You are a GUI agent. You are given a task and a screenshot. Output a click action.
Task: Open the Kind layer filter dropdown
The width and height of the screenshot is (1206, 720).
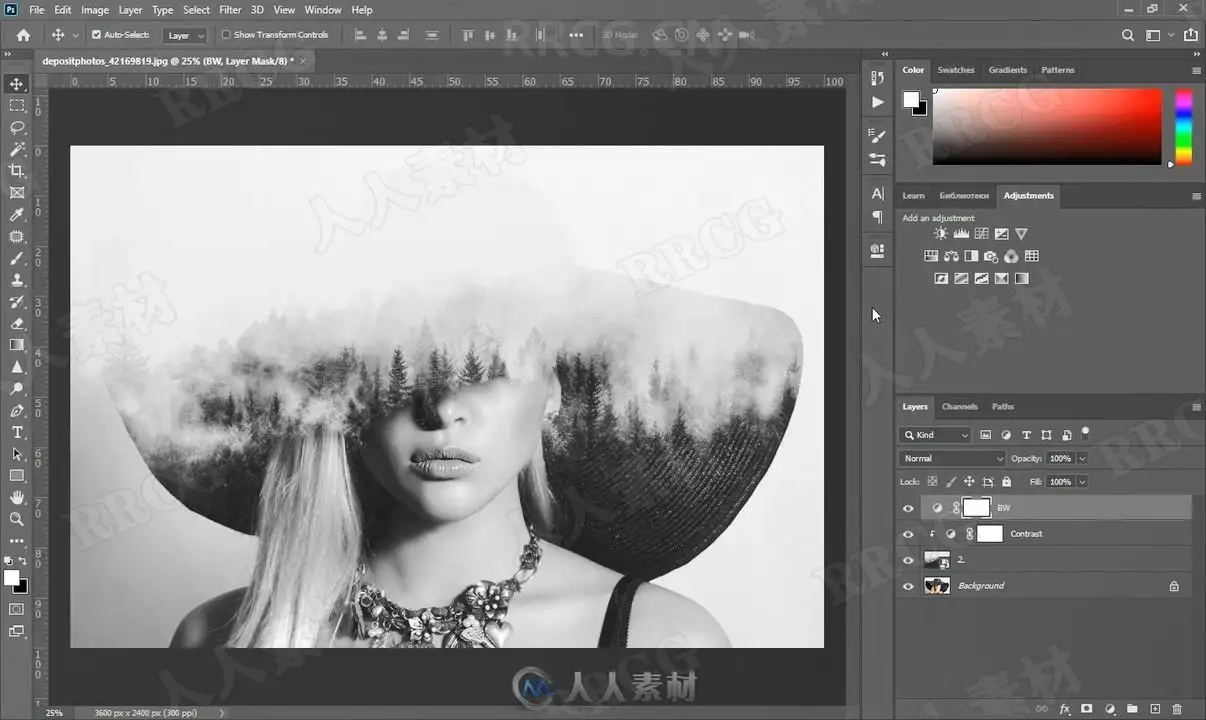coord(935,435)
